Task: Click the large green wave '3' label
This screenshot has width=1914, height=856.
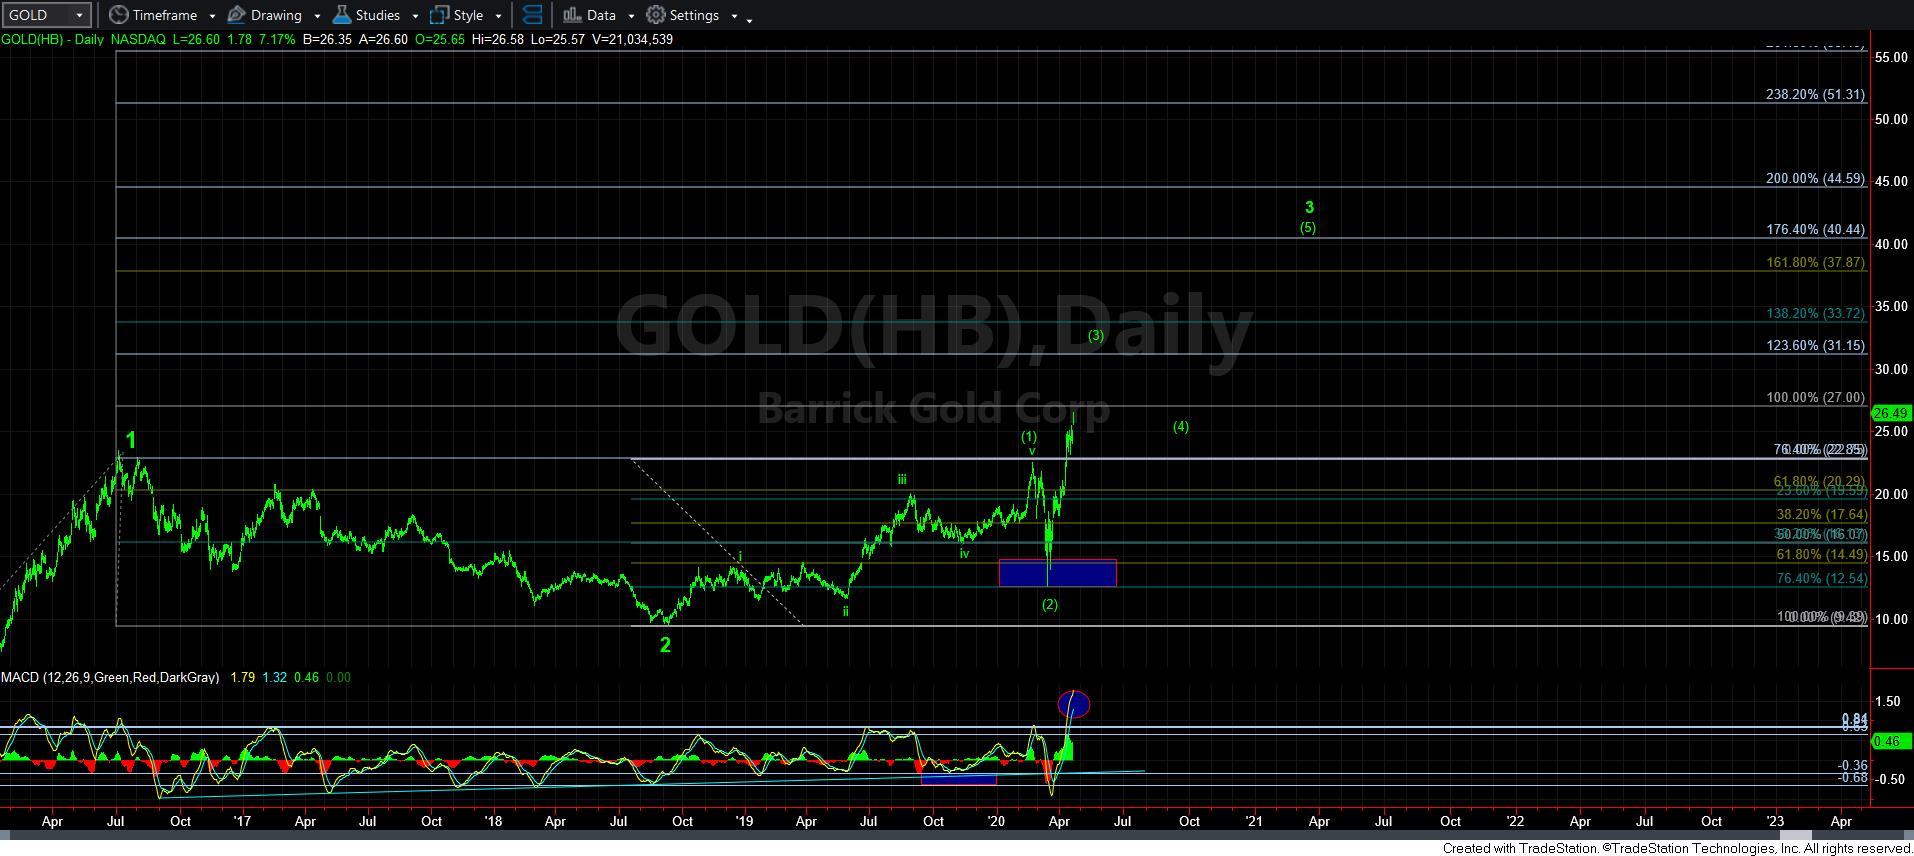Action: click(x=1309, y=208)
